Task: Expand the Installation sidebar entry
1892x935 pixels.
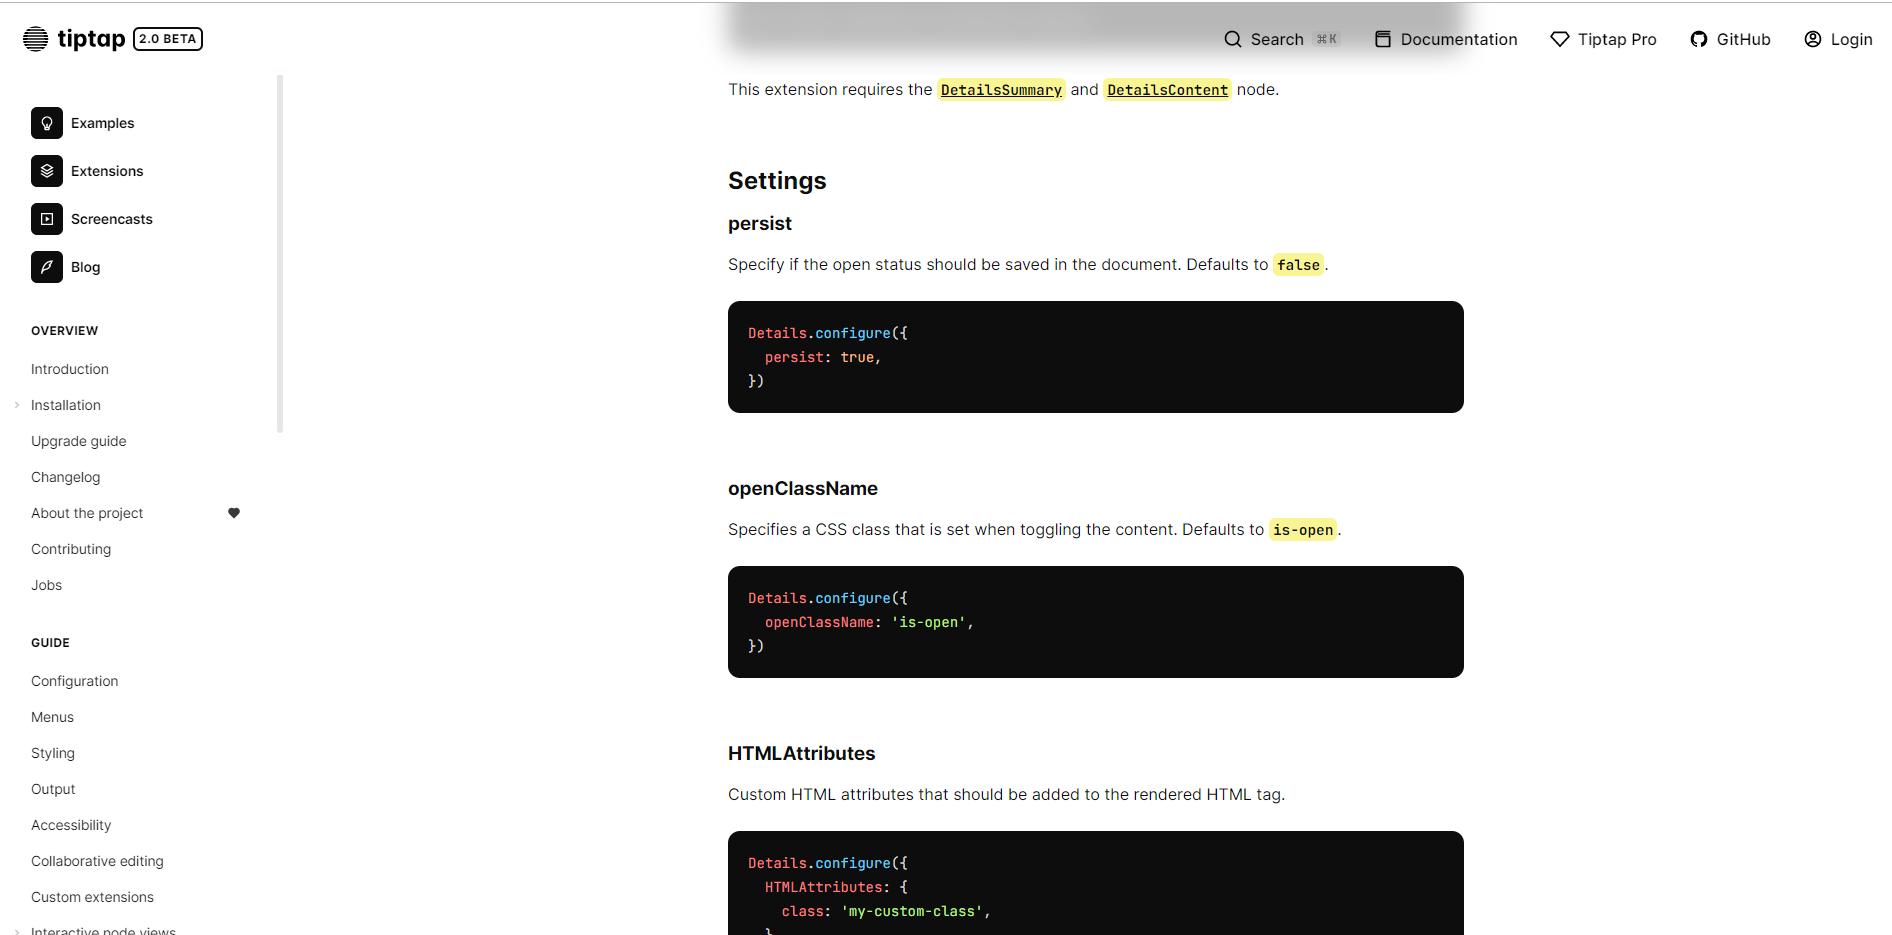Action: [x=16, y=405]
